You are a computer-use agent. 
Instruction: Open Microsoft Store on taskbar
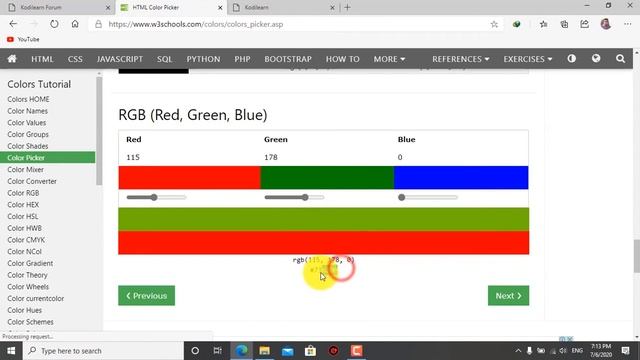310,351
